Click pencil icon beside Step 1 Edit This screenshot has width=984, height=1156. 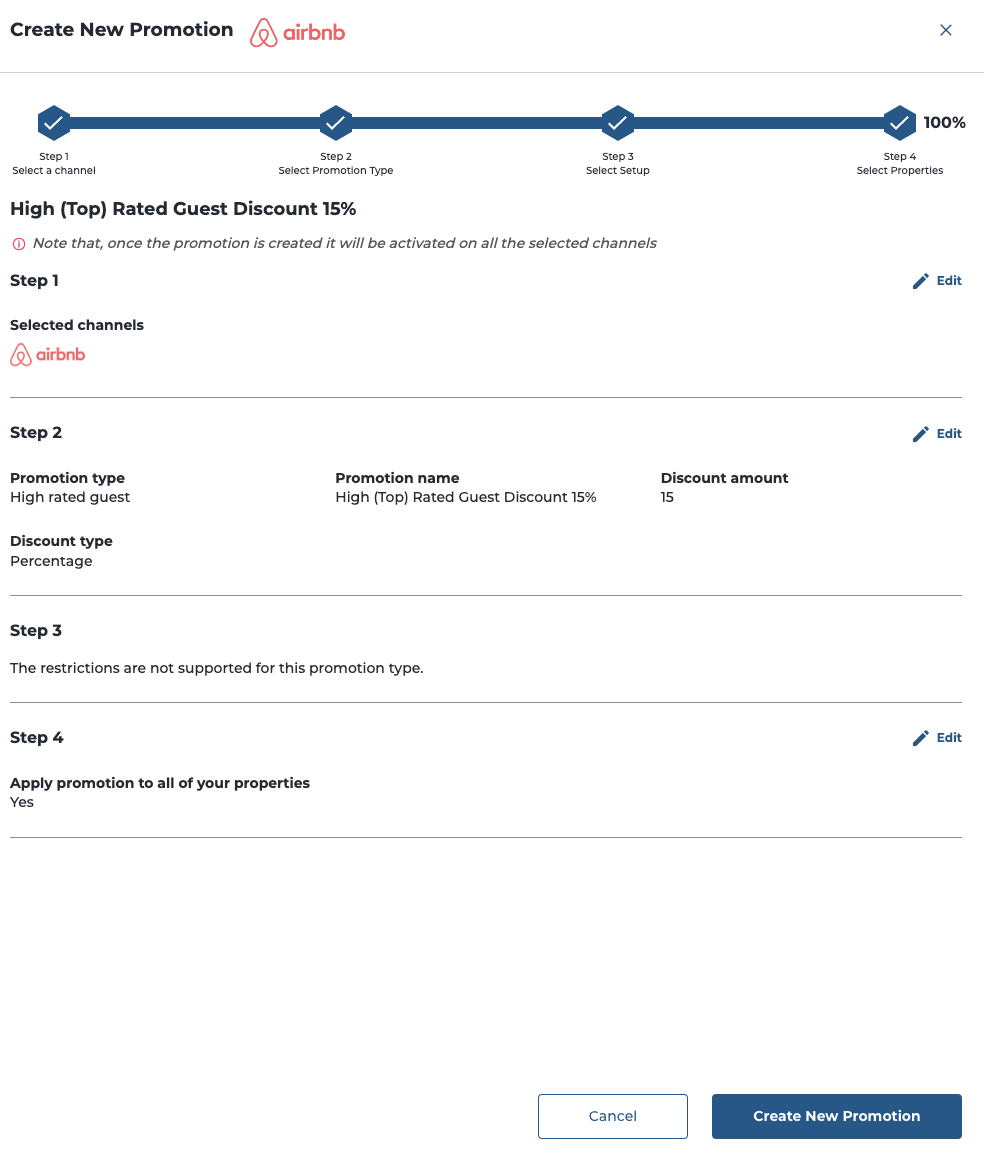(921, 281)
